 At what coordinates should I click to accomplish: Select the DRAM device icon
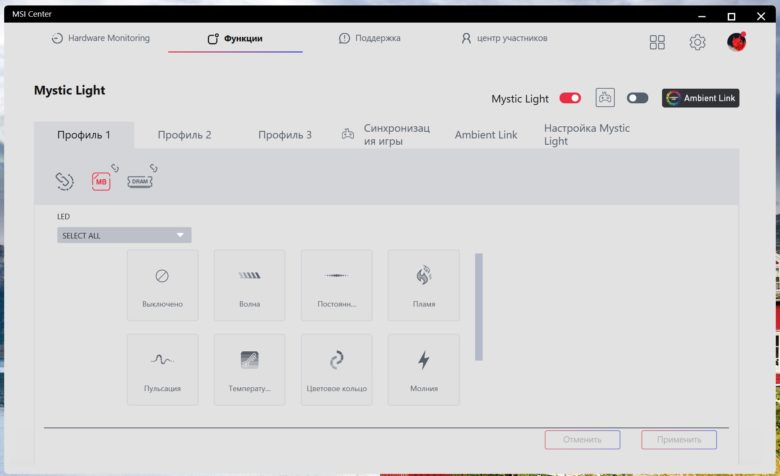(x=140, y=182)
